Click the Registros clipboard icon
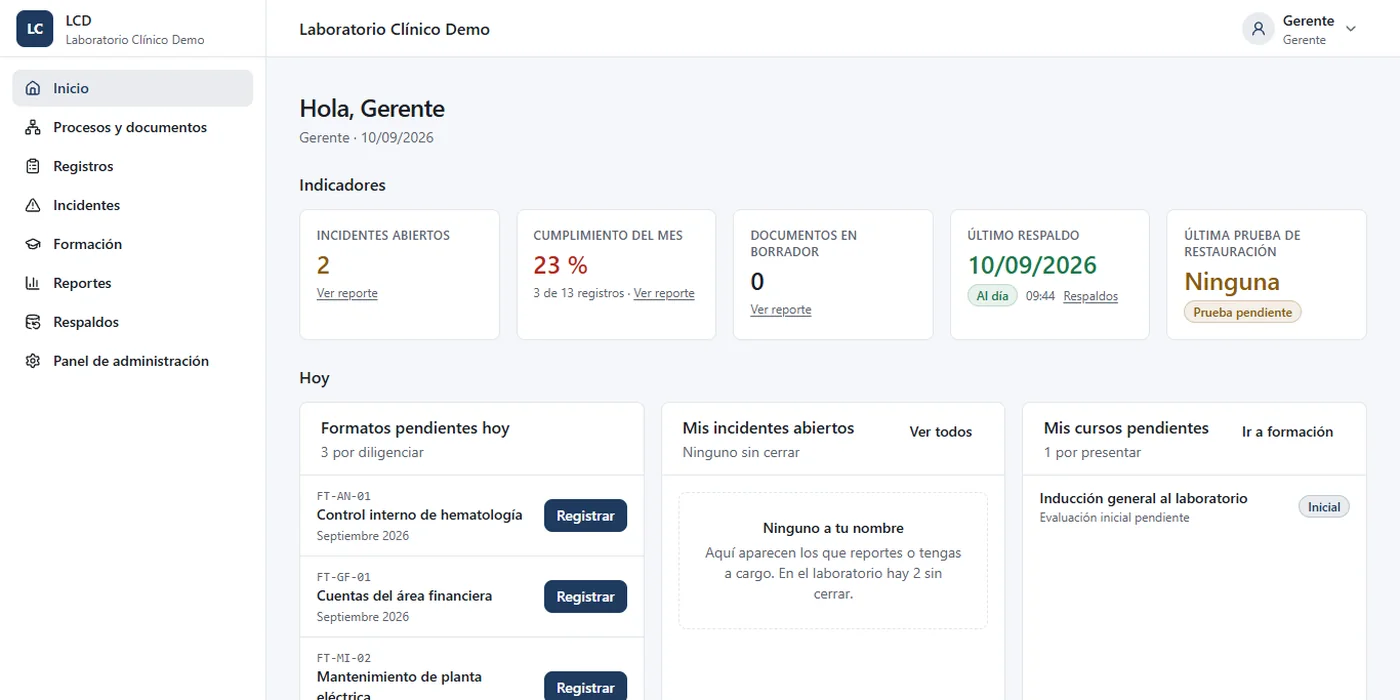1400x700 pixels. tap(33, 166)
